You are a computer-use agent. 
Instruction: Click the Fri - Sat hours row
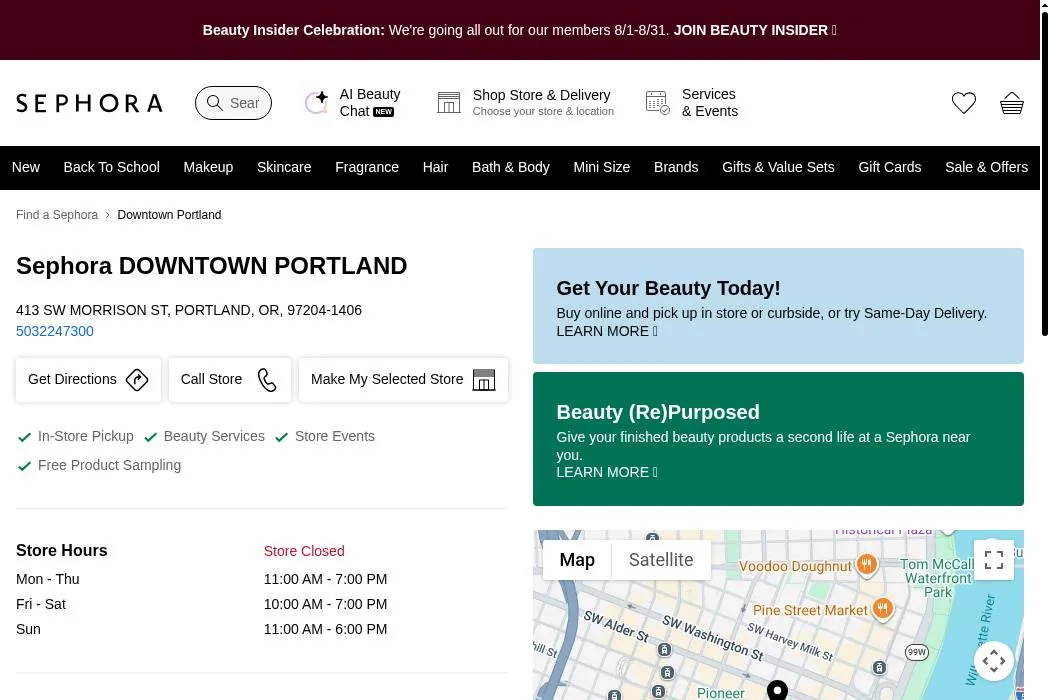click(202, 604)
